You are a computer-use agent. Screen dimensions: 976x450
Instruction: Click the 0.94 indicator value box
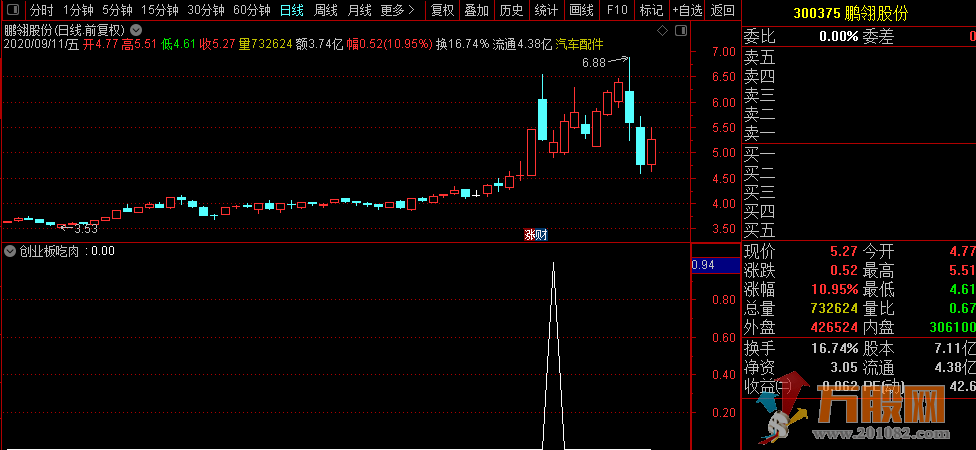click(x=715, y=265)
